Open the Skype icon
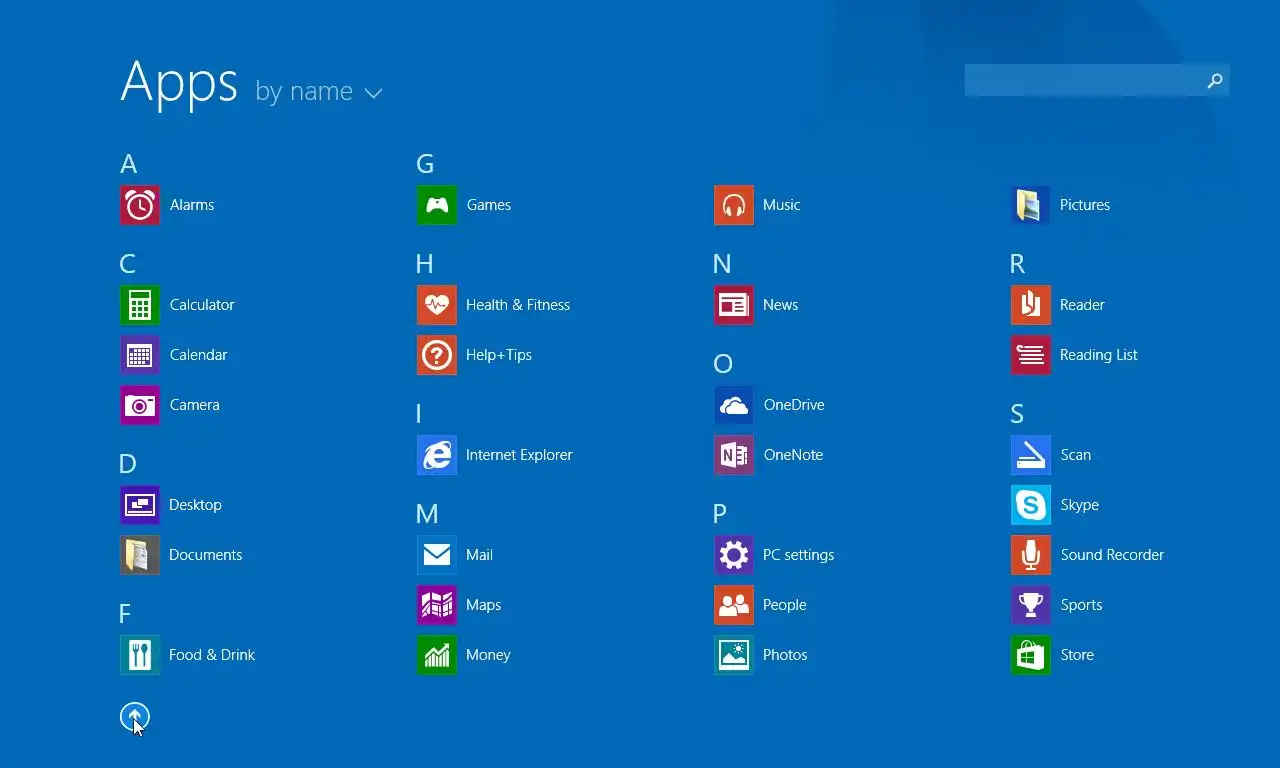Viewport: 1280px width, 768px height. click(1031, 505)
